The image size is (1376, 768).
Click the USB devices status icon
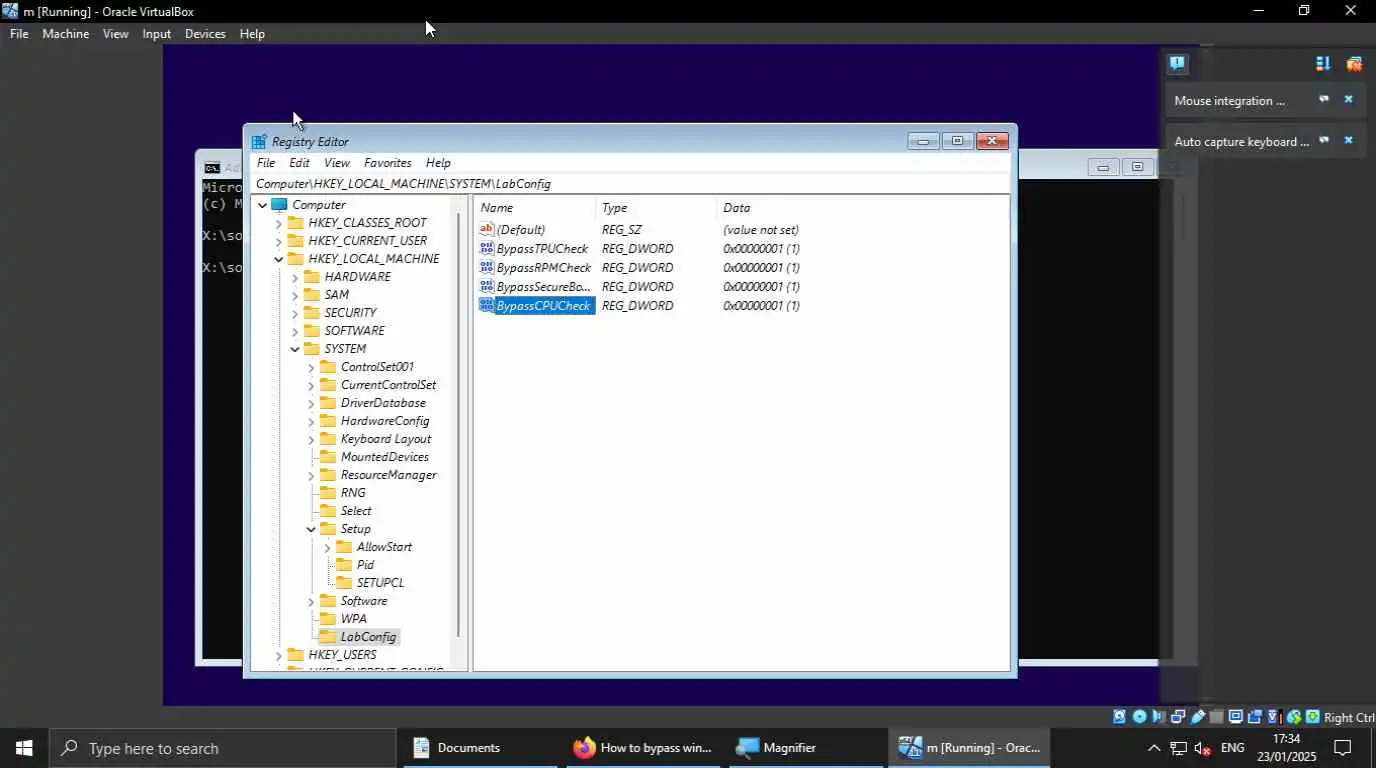pyautogui.click(x=1197, y=717)
